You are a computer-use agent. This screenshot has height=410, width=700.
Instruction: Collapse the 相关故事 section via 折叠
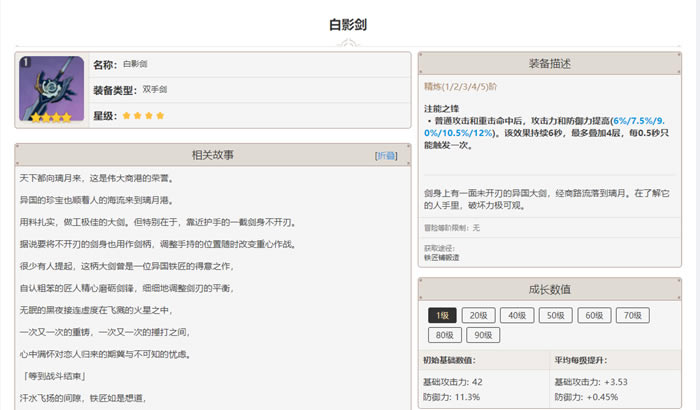386,156
